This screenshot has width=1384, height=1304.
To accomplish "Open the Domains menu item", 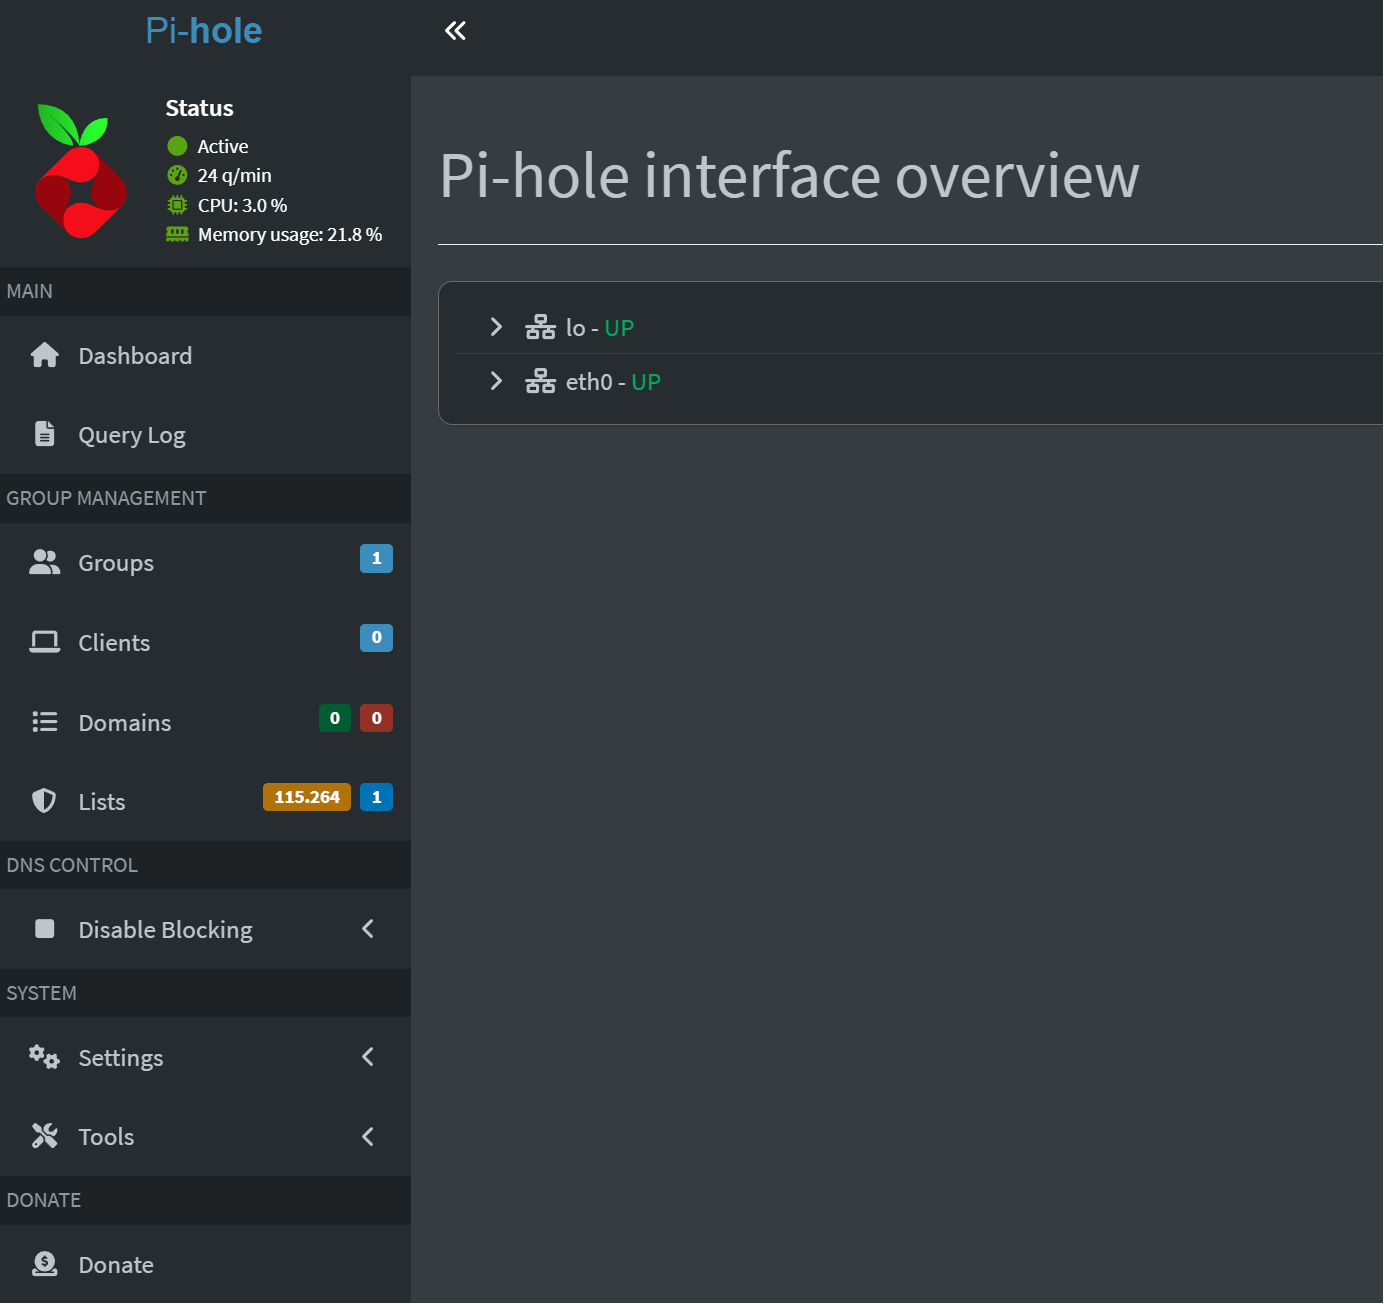I will (125, 723).
